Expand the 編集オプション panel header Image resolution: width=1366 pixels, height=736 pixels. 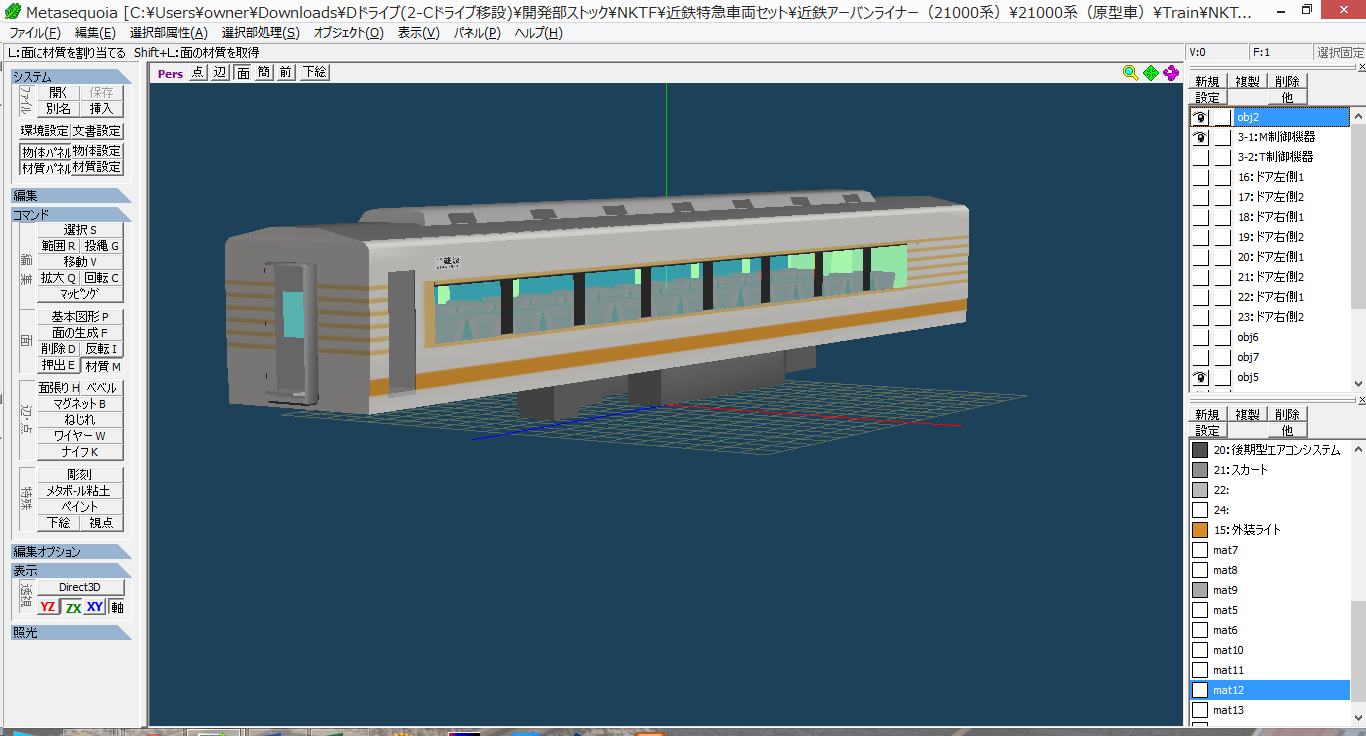[70, 552]
